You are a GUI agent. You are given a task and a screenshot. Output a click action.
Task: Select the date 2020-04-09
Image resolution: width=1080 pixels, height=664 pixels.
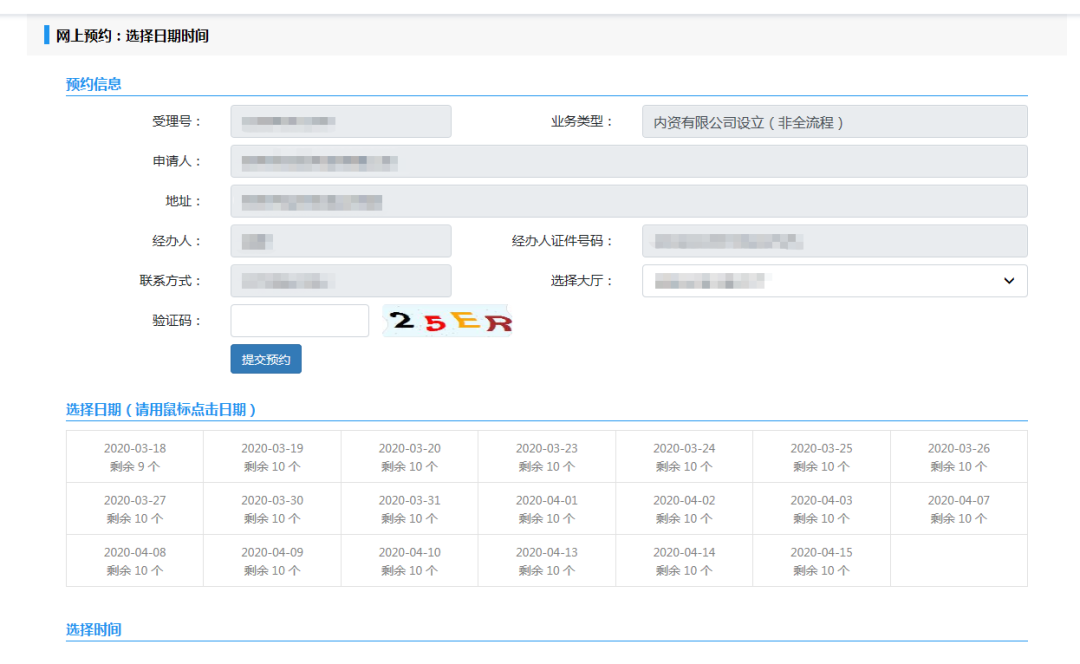click(272, 561)
